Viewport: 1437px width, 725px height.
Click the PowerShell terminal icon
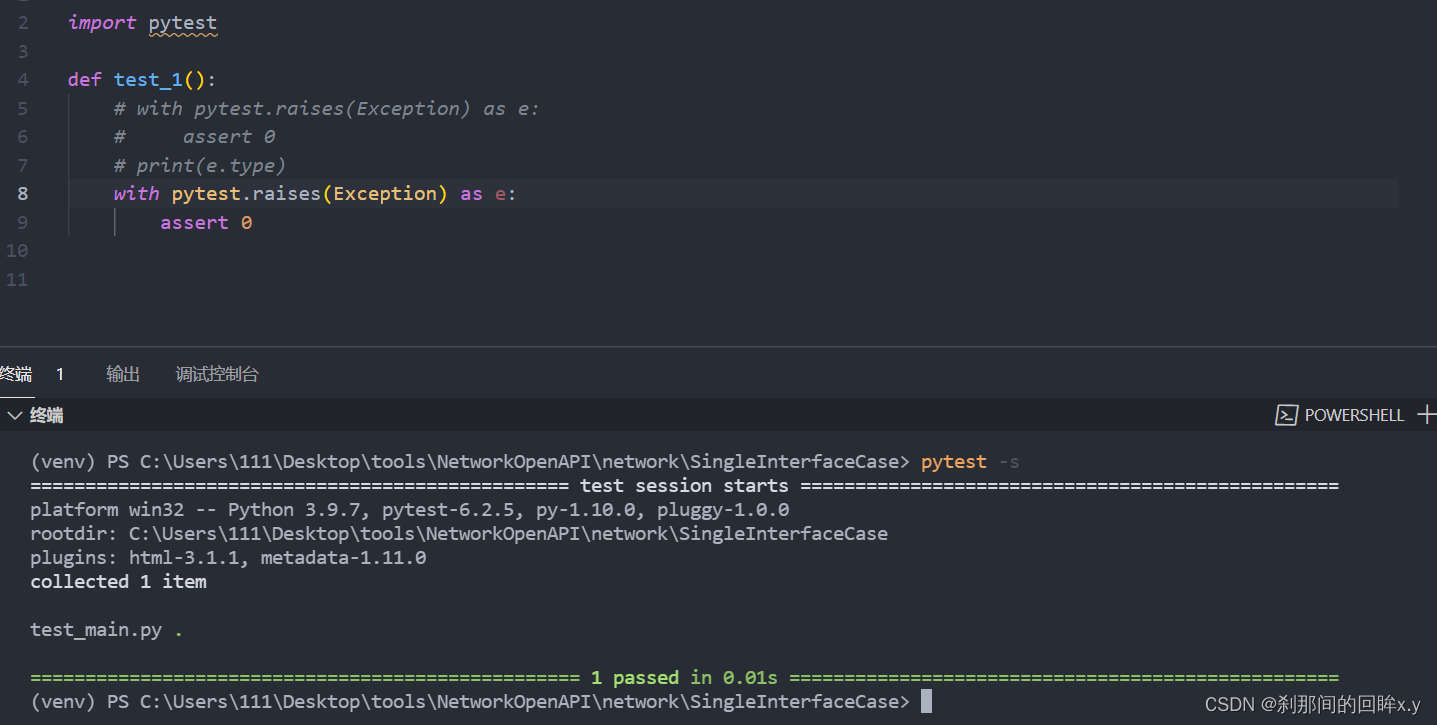point(1286,415)
